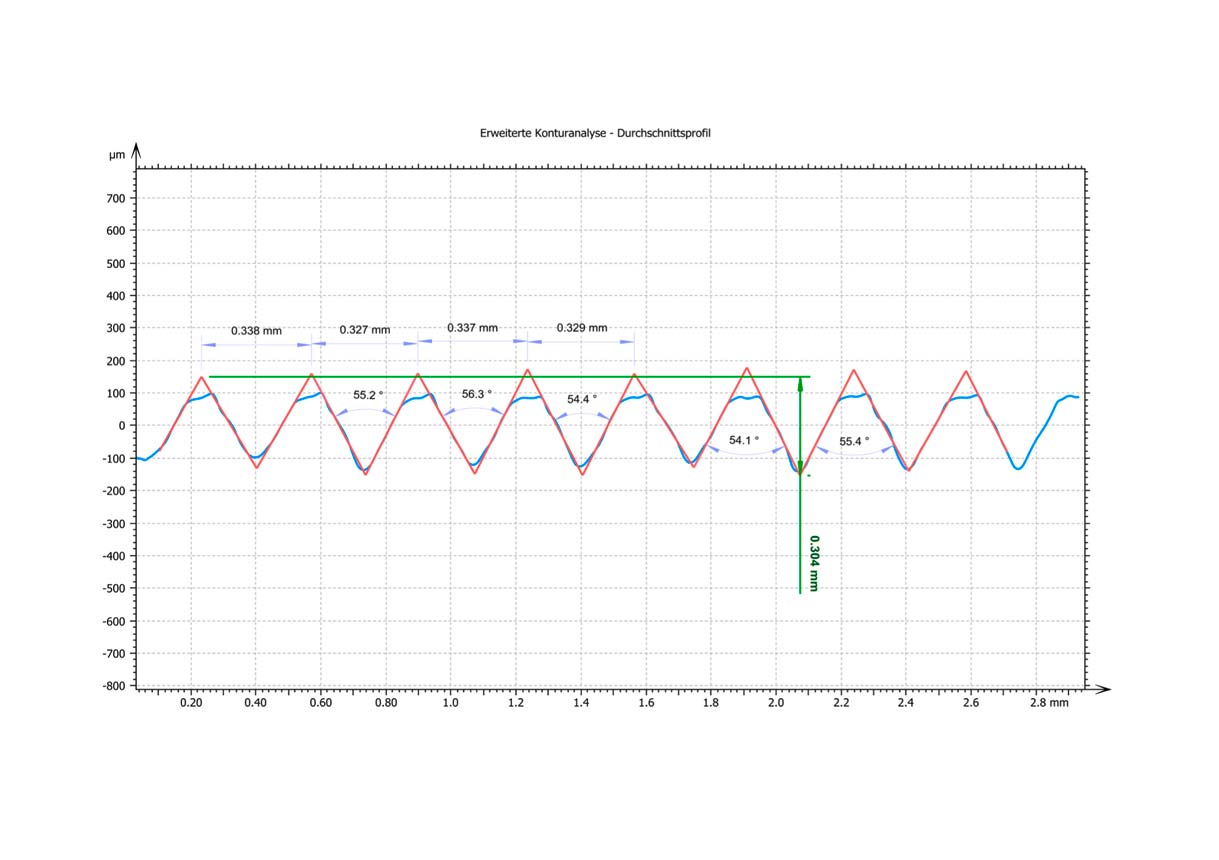Click the -800 tick on Y axis

click(x=113, y=686)
